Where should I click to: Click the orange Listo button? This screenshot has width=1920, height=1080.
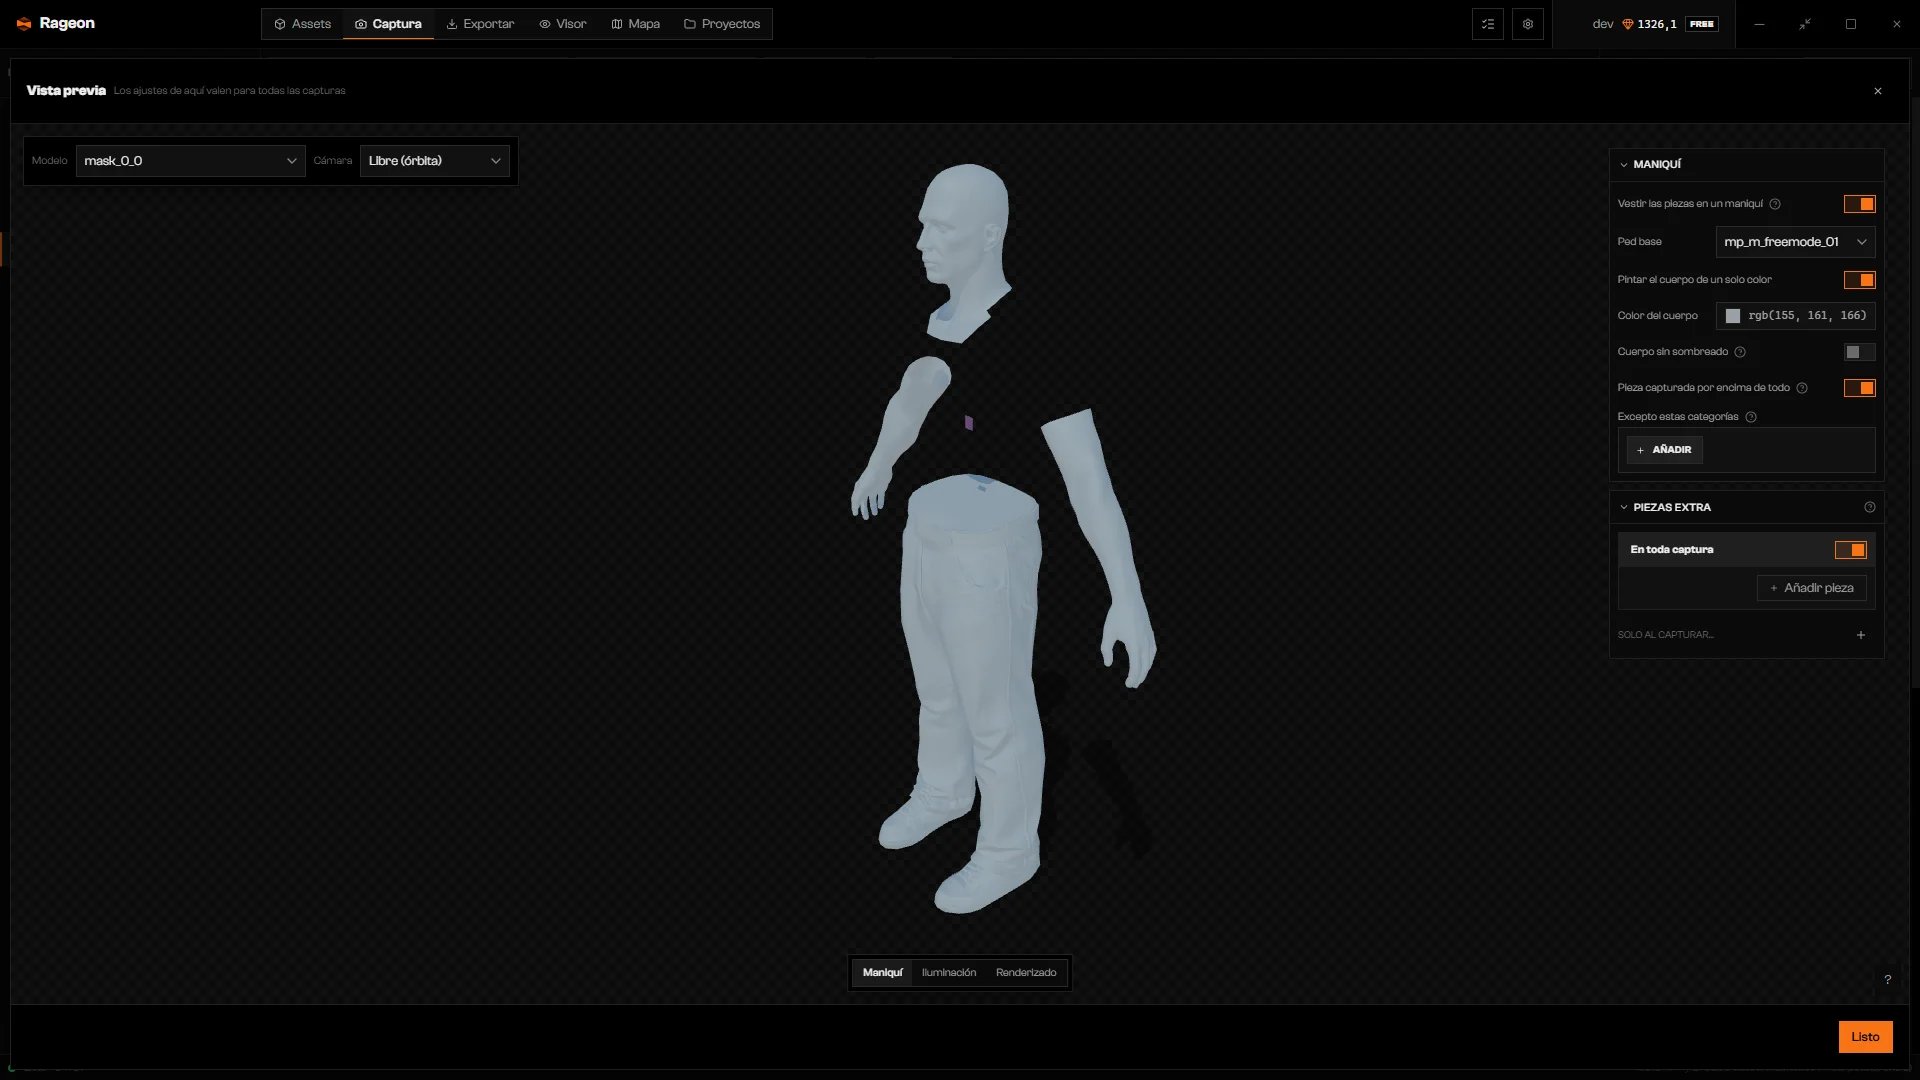(x=1865, y=1037)
